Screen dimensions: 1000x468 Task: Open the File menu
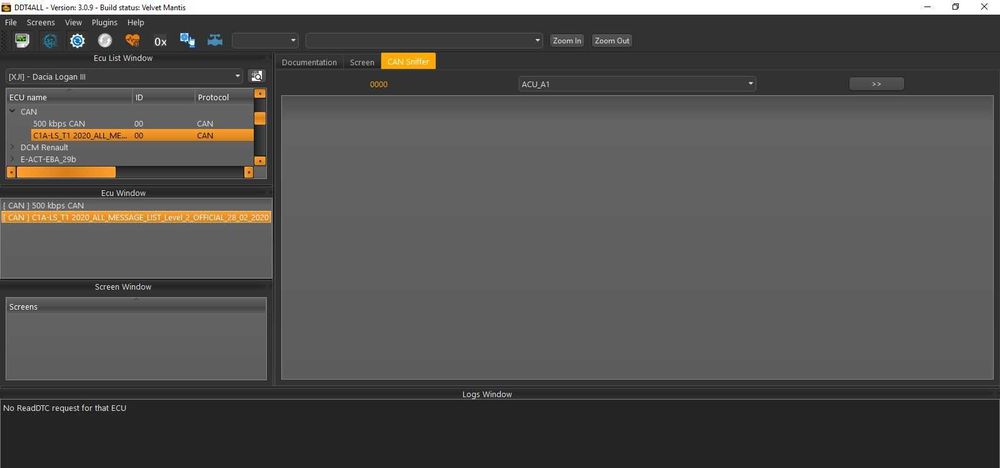(10, 22)
